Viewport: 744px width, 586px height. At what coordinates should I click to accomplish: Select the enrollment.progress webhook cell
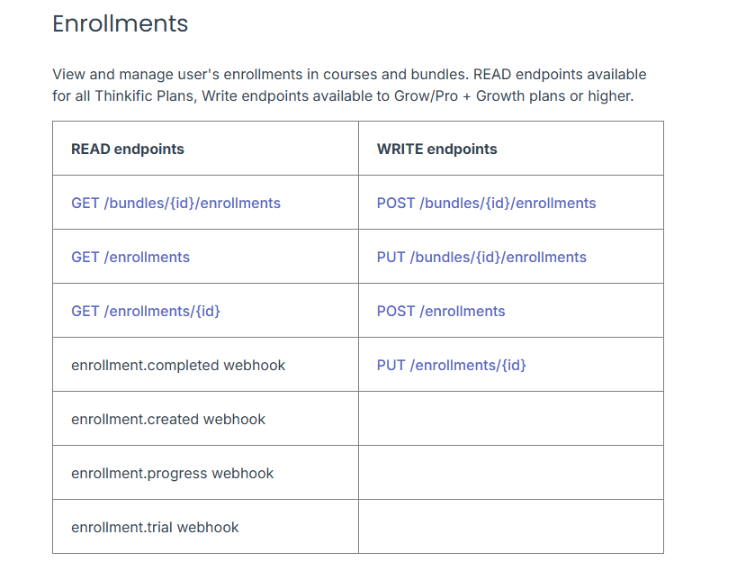172,473
